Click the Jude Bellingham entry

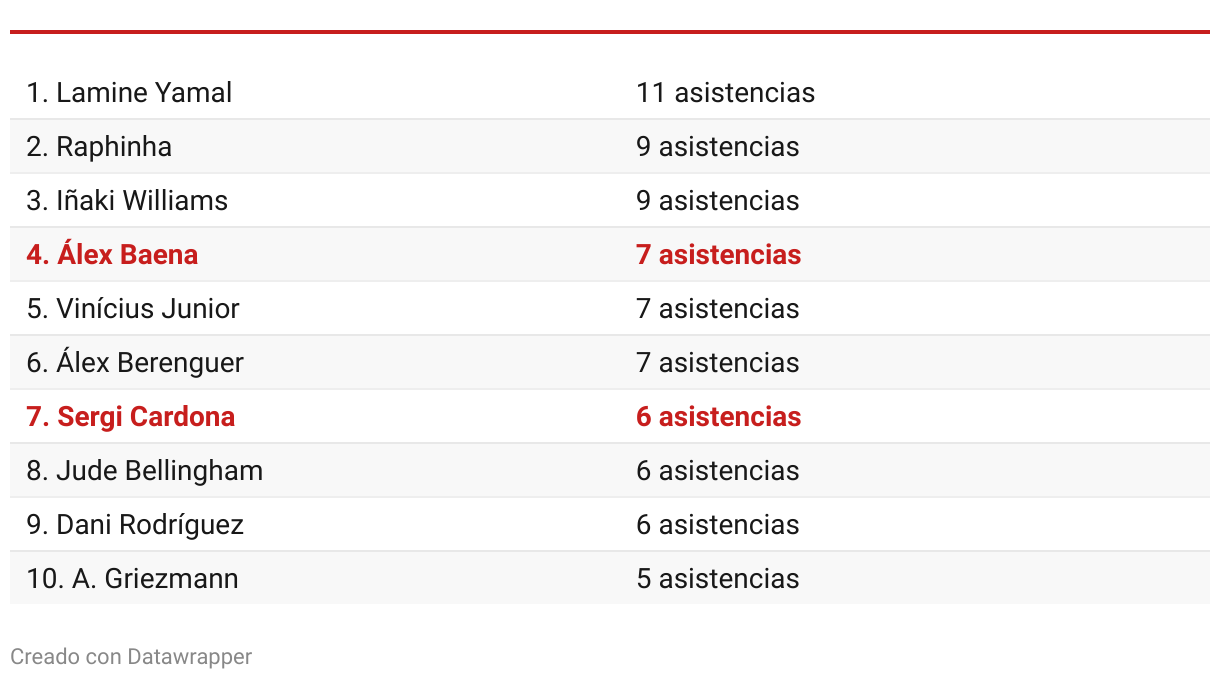(x=145, y=471)
